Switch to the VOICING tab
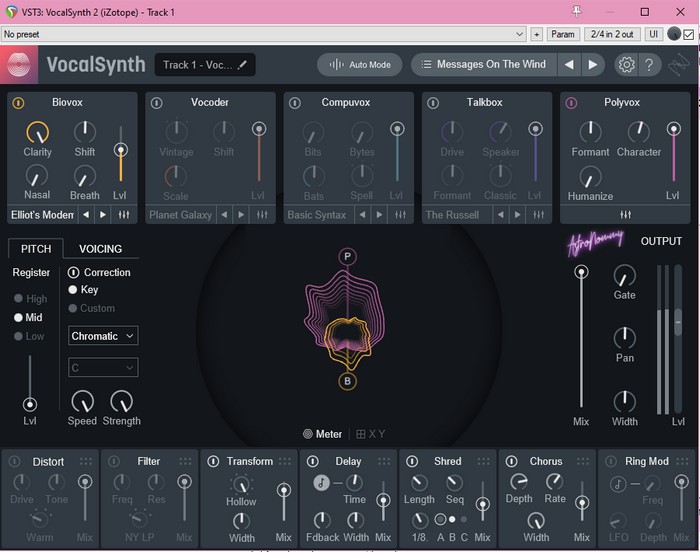Viewport: 700px width, 552px height. click(x=100, y=249)
